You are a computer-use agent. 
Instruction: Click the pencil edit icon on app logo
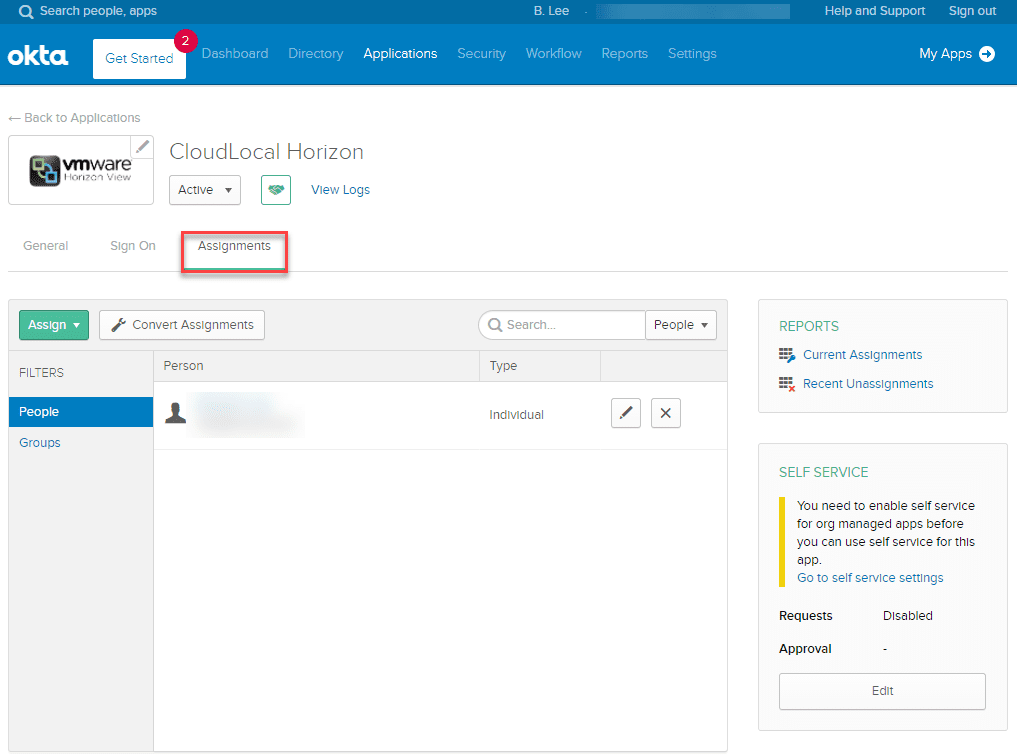143,147
